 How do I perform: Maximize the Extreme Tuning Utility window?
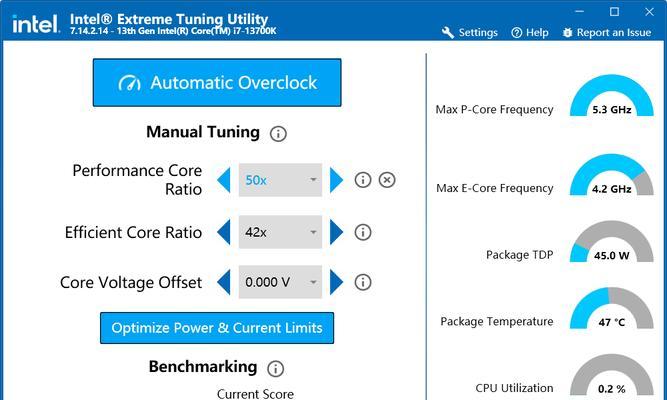tap(614, 12)
